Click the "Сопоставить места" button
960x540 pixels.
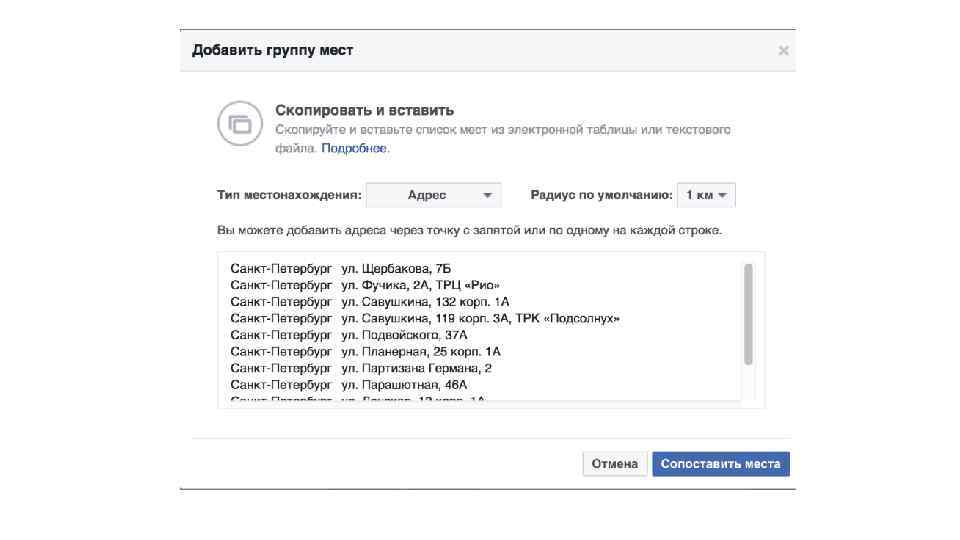point(721,464)
